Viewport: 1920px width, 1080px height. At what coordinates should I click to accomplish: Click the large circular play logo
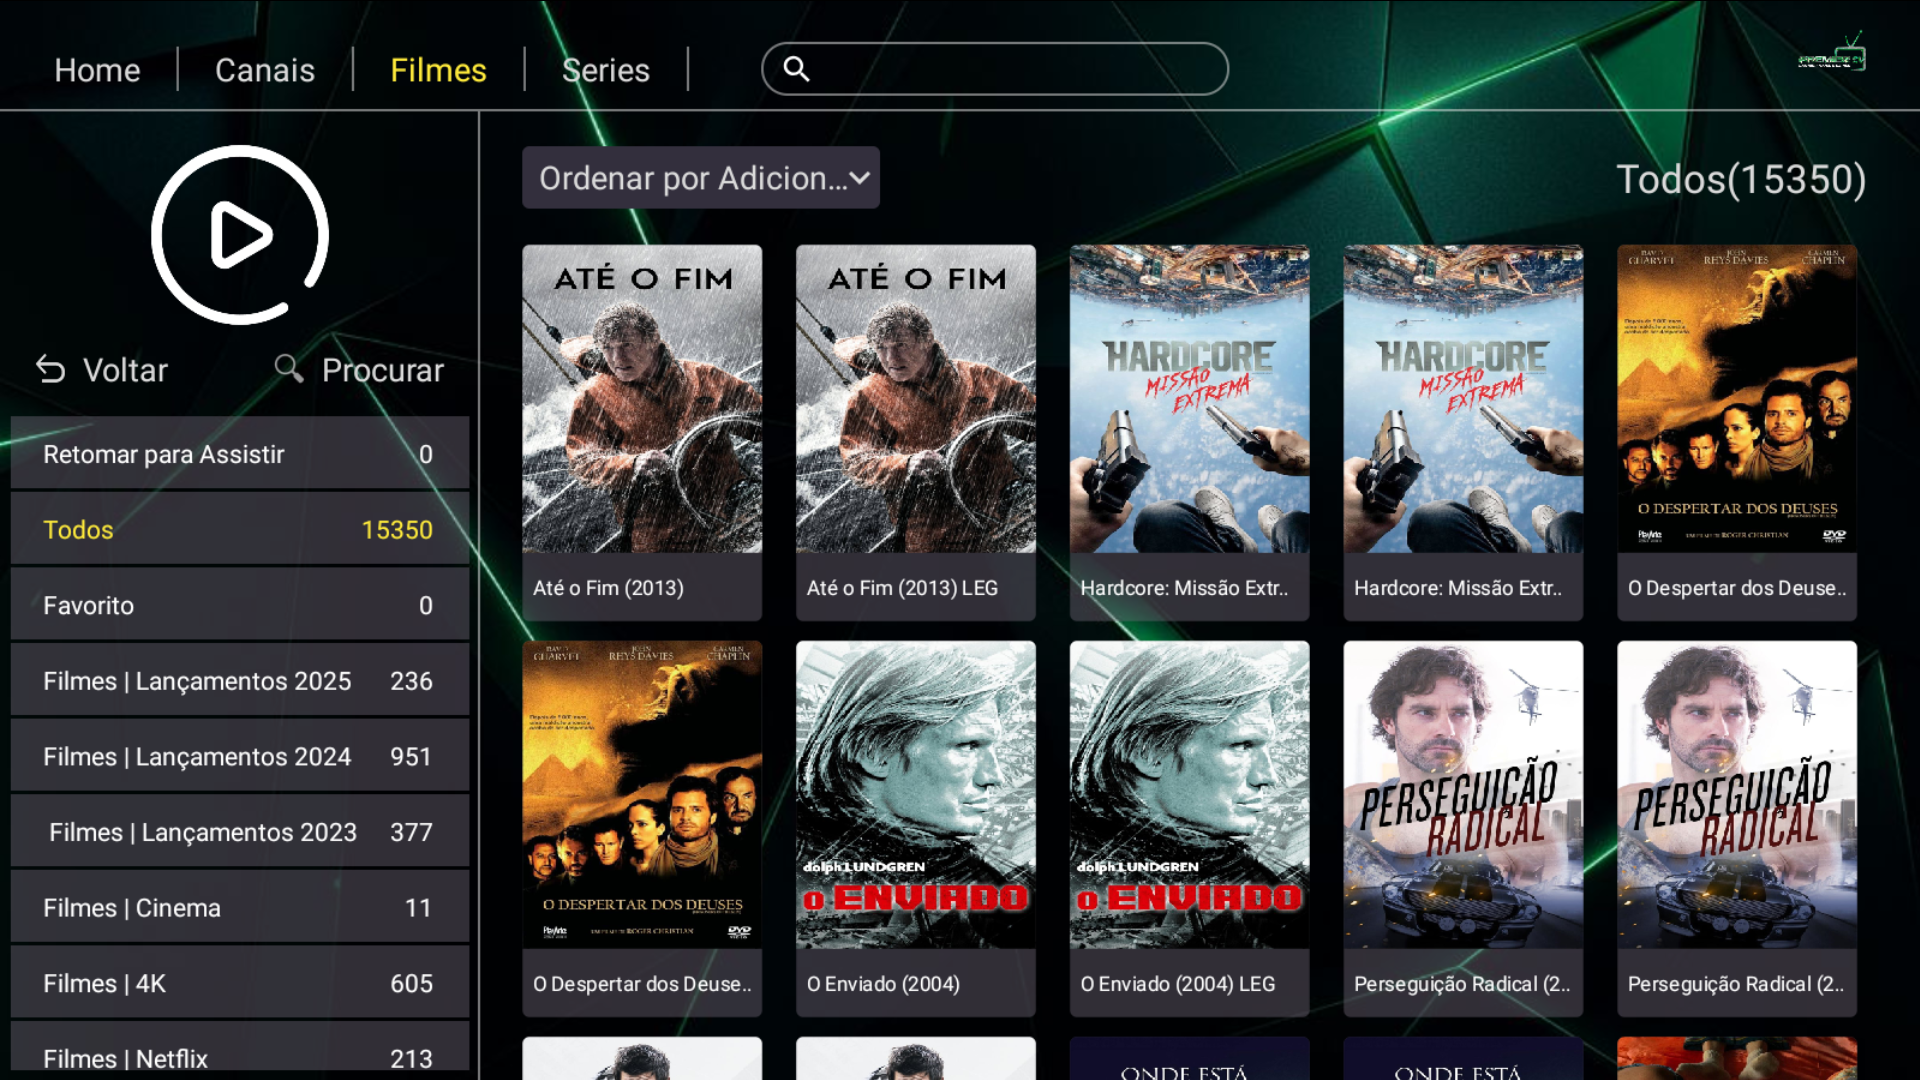point(240,235)
